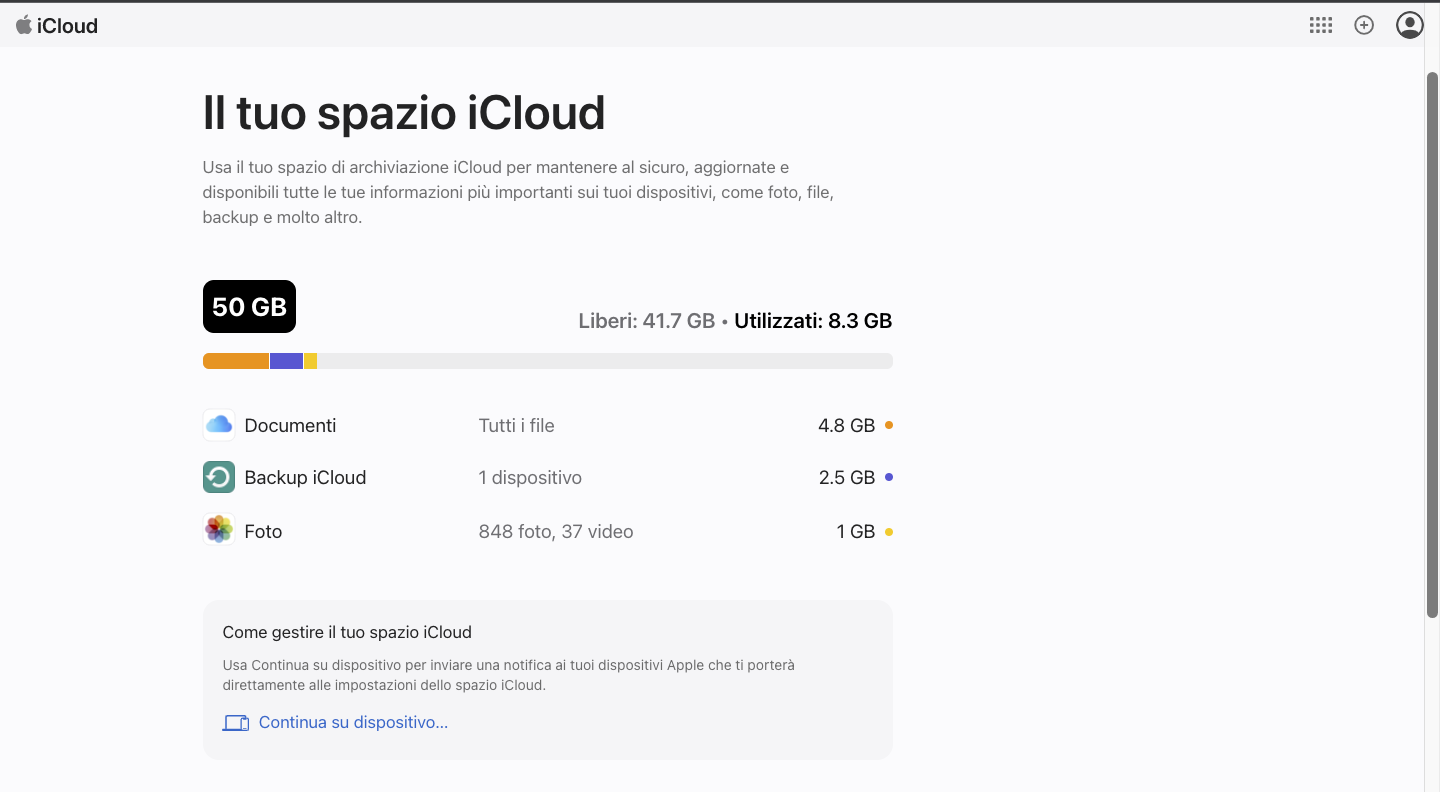Screen dimensions: 1440x792
Task: Toggle the purple dot next to Backup iCloud size
Action: pyautogui.click(x=888, y=477)
